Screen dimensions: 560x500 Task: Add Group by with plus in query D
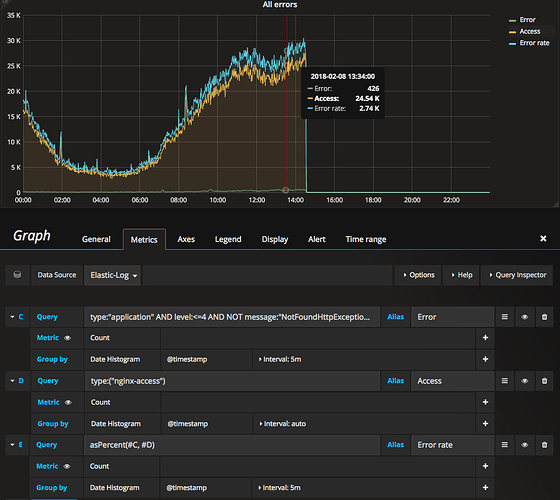(485, 424)
